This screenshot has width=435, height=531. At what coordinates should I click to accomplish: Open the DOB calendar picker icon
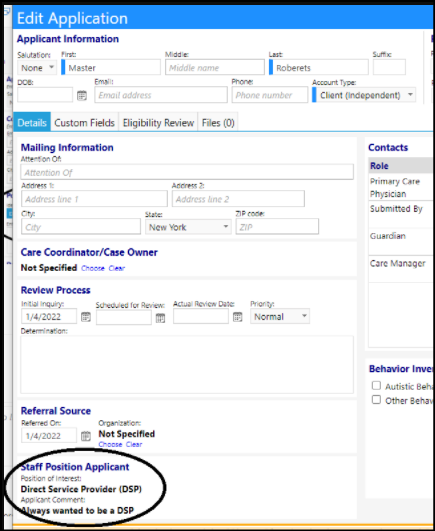(82, 95)
